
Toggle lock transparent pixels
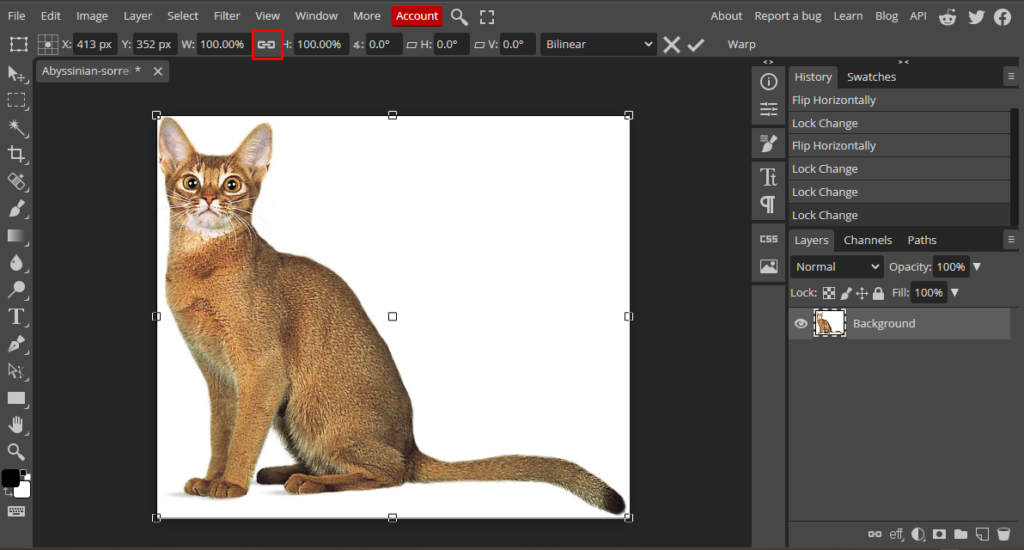(x=829, y=293)
